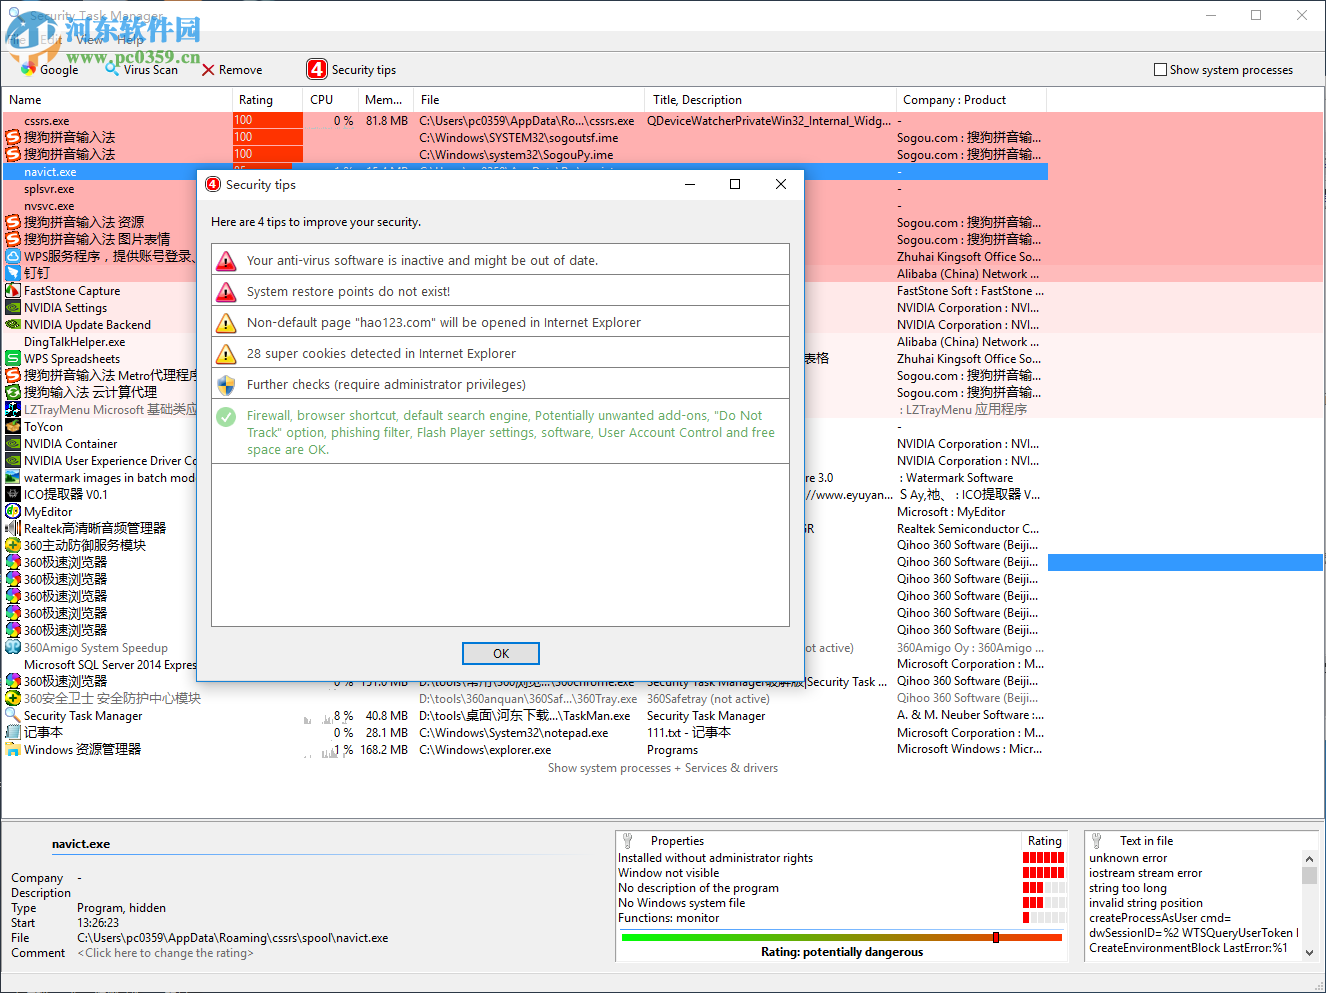The height and width of the screenshot is (993, 1326).
Task: Click the Show system processes + Services link
Action: click(x=663, y=768)
